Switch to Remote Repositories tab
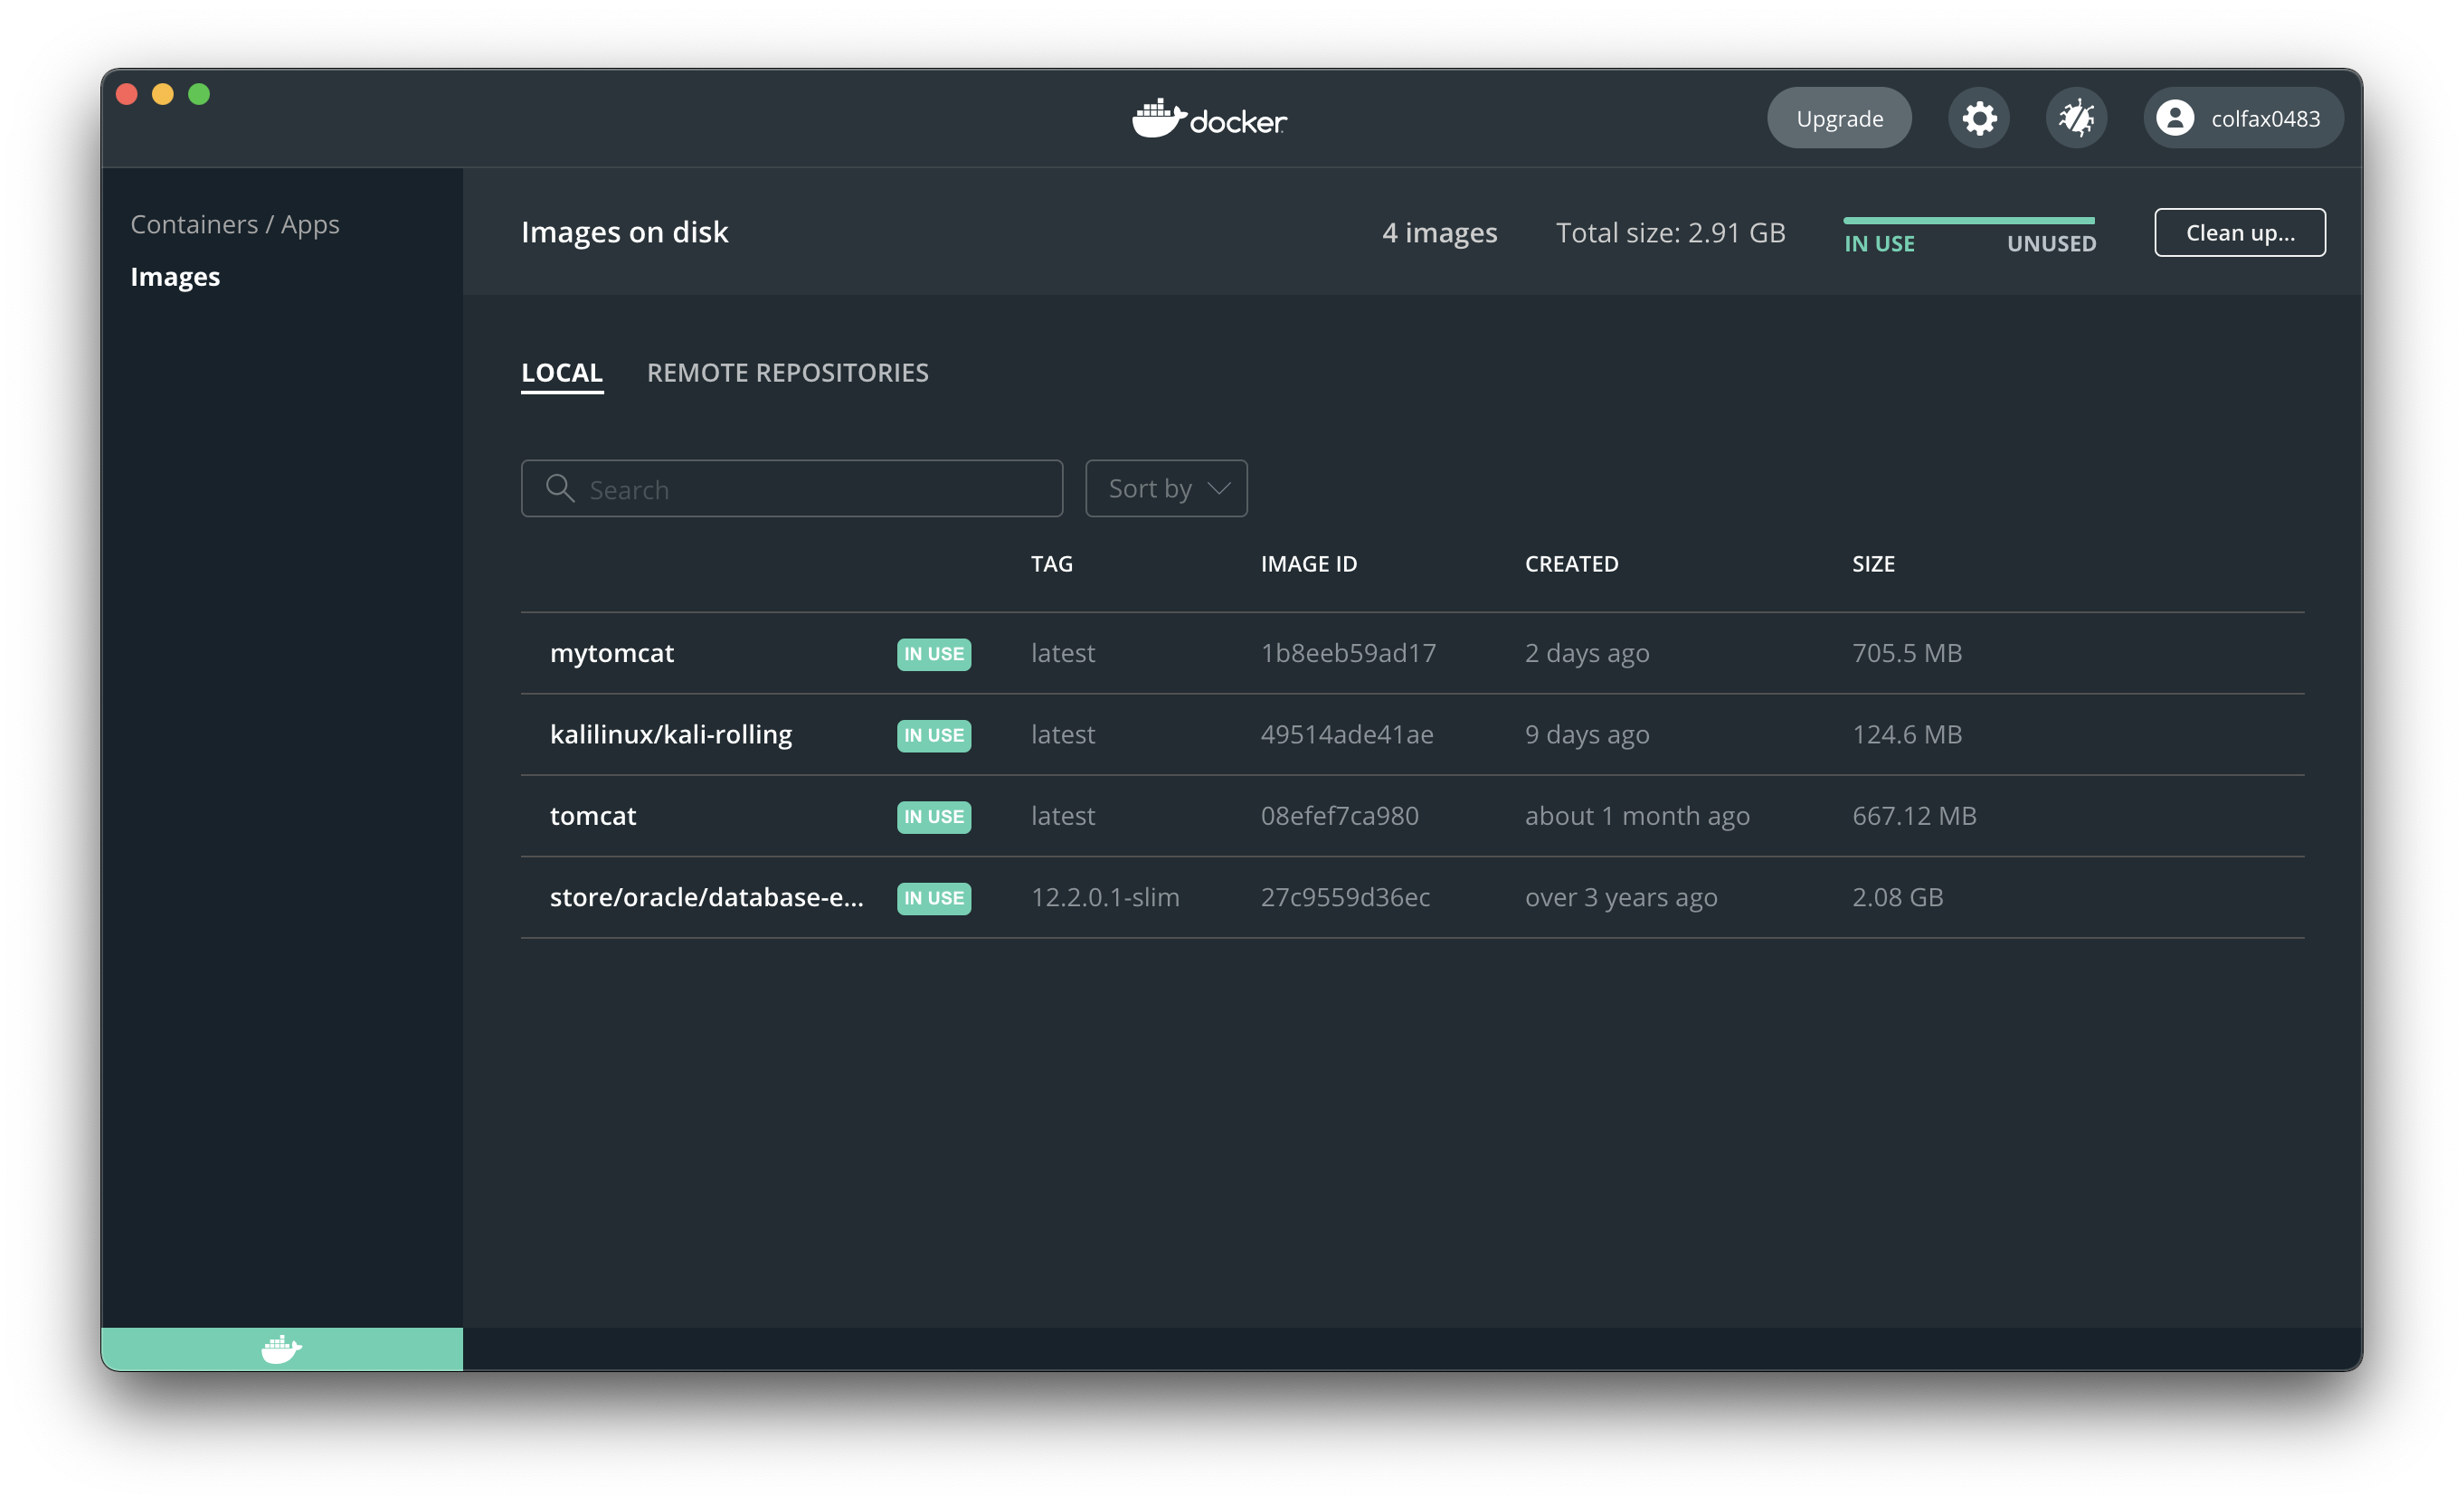 tap(787, 373)
